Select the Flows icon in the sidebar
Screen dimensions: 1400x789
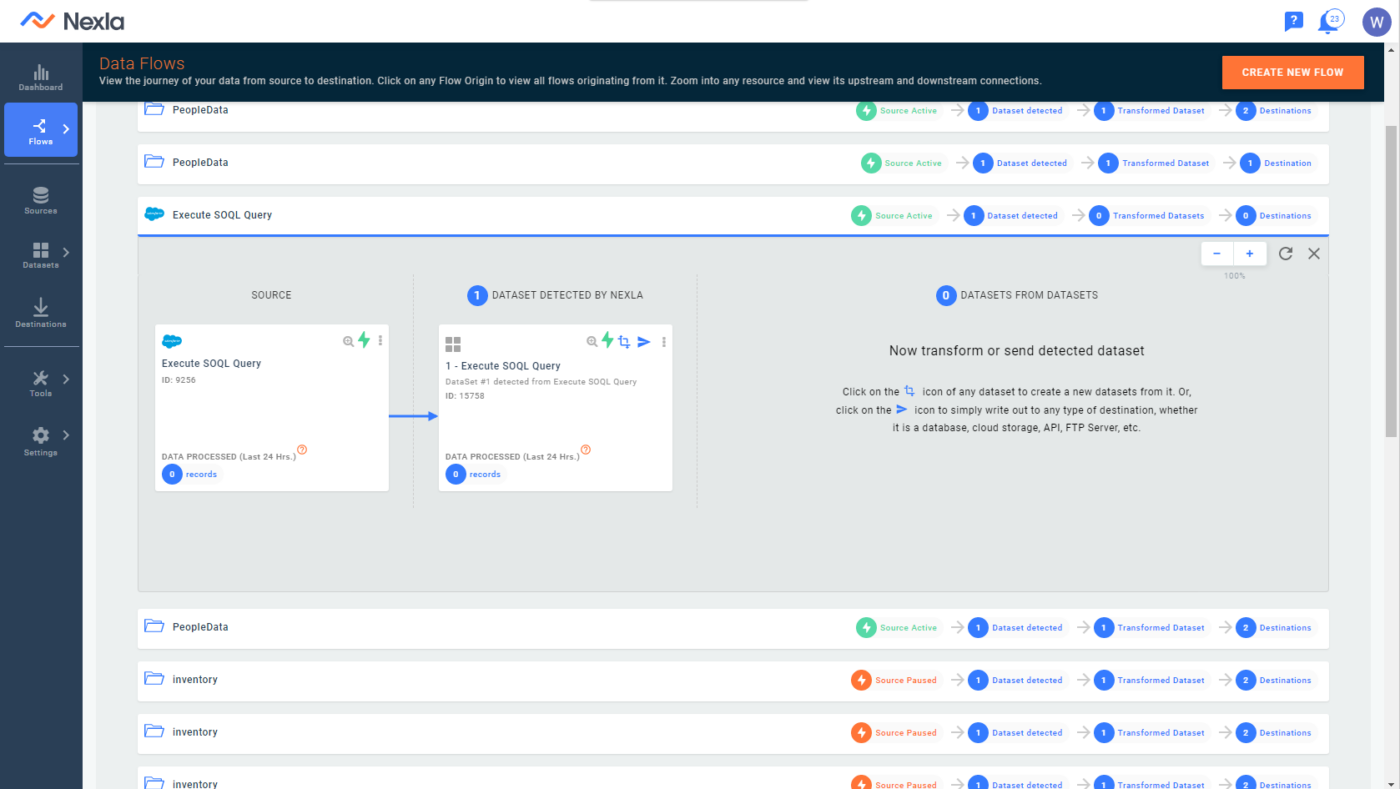[40, 129]
